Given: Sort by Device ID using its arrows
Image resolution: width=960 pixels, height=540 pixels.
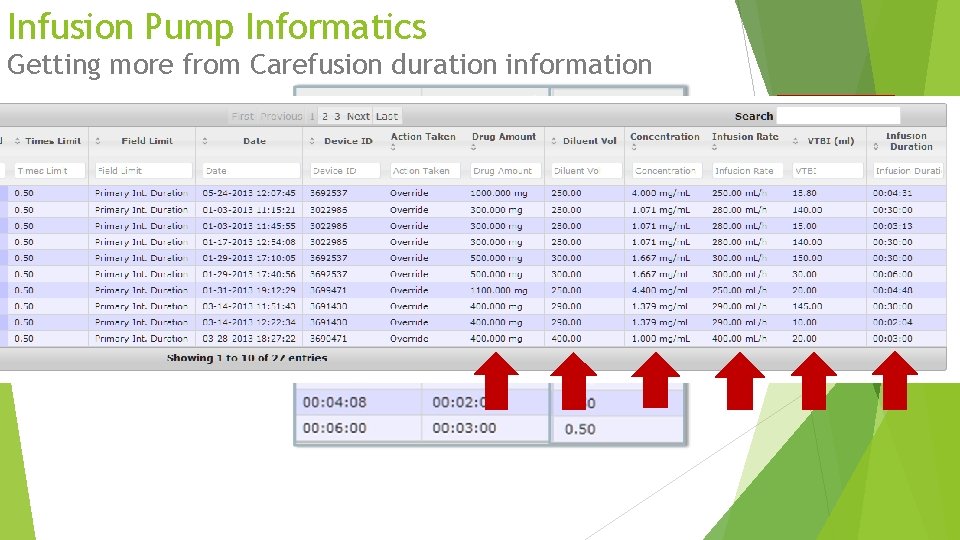Looking at the screenshot, I should point(312,141).
